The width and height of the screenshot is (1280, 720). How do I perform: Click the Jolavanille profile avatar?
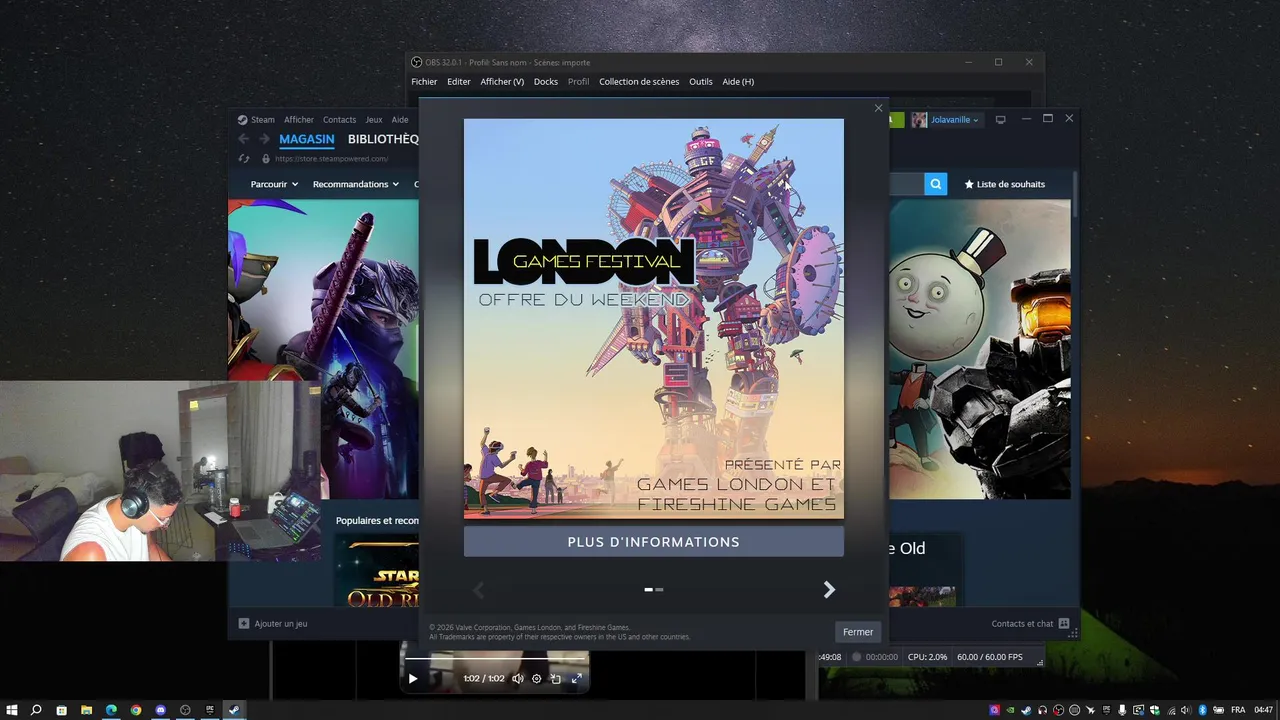[919, 120]
